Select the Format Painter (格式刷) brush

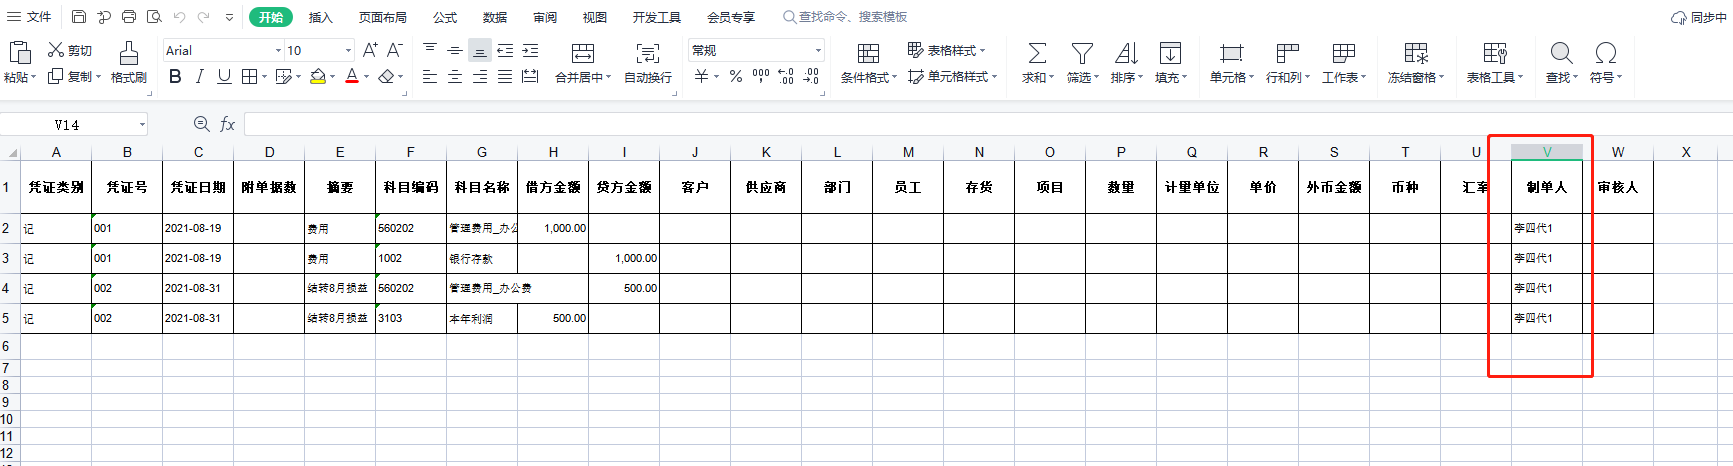point(128,62)
